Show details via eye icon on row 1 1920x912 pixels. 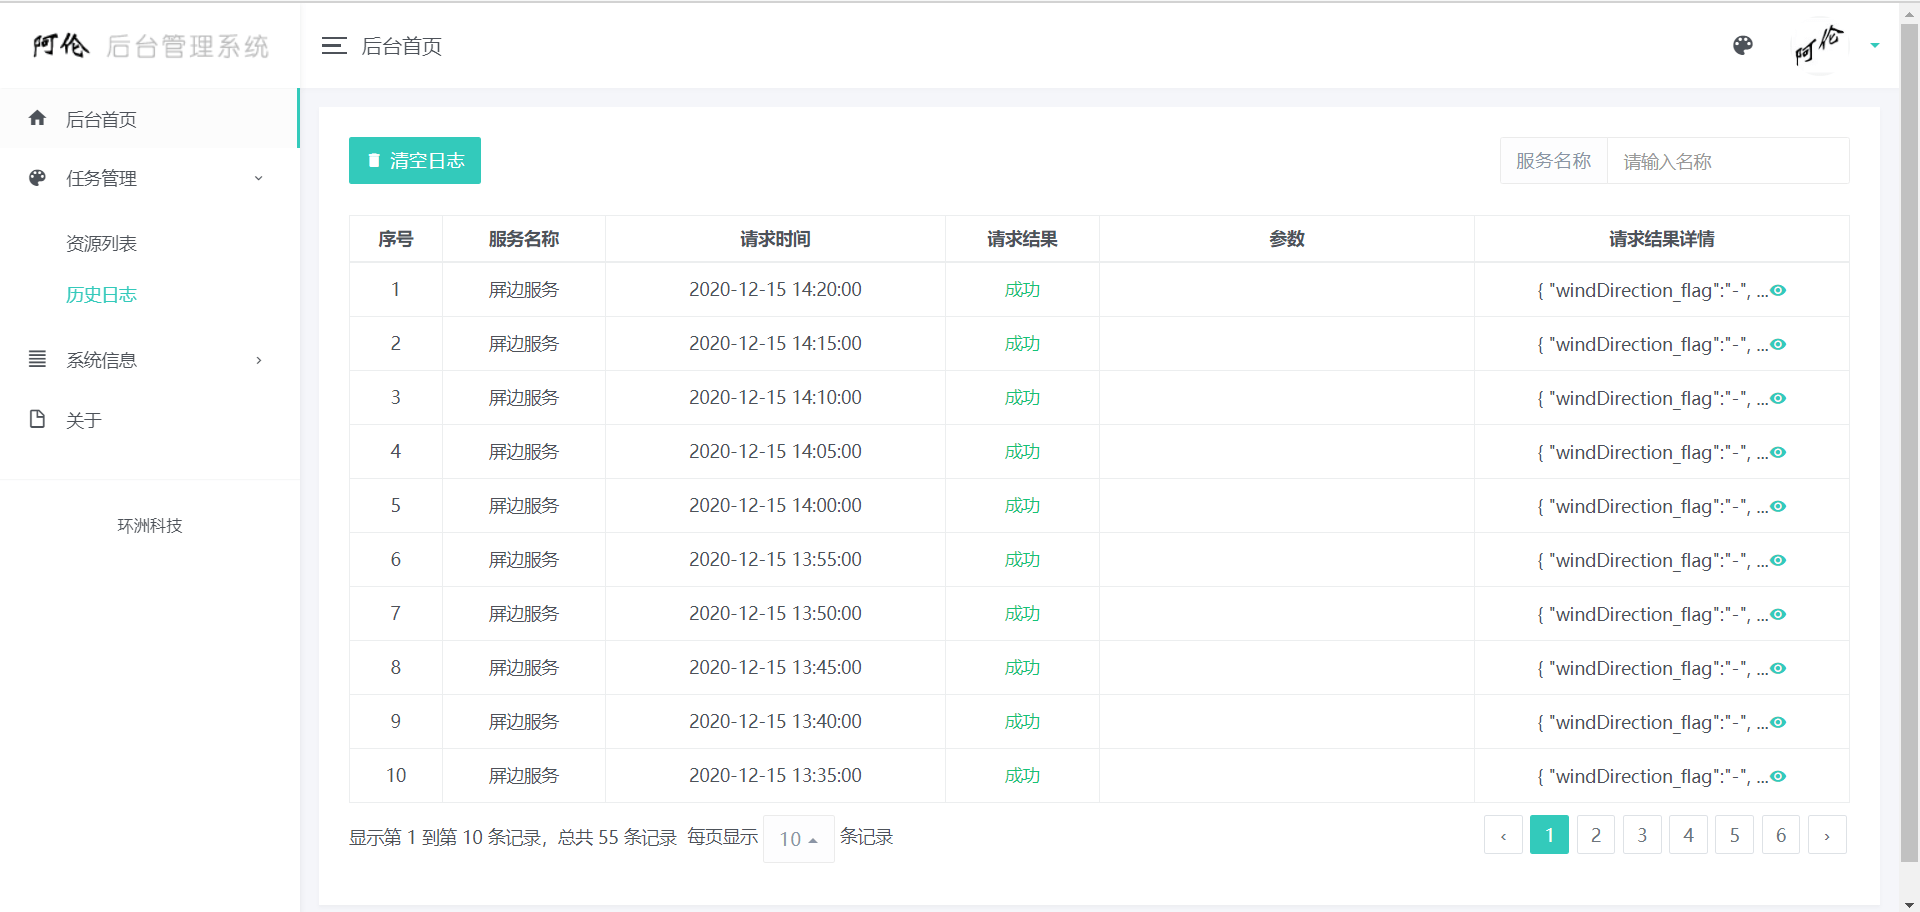pos(1777,290)
